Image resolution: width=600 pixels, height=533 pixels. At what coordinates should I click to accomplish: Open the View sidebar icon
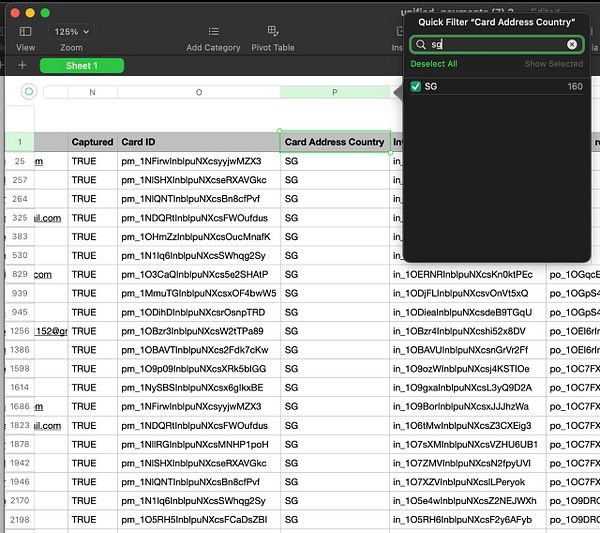click(25, 32)
